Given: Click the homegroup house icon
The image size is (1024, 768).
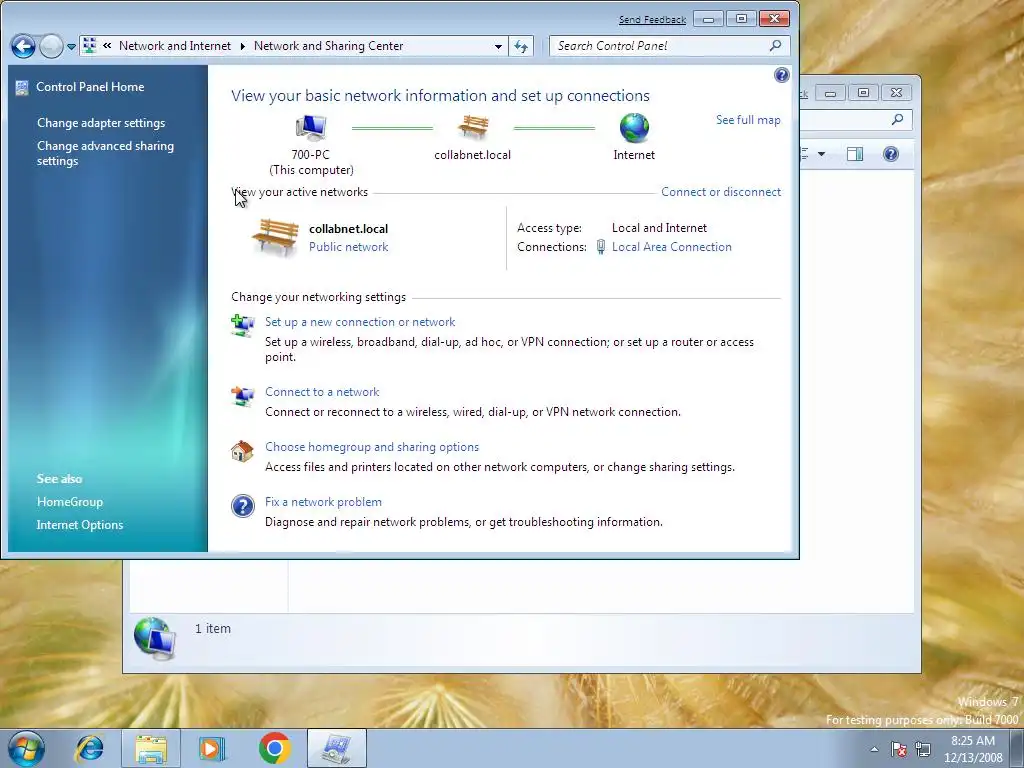Looking at the screenshot, I should tap(242, 451).
